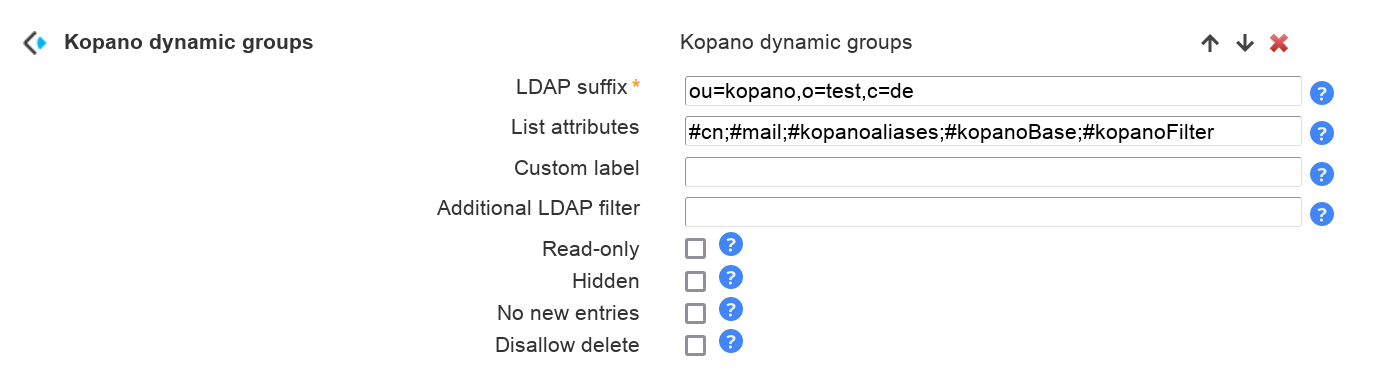The height and width of the screenshot is (375, 1376).
Task: Move Kopano dynamic groups section up
Action: point(1210,43)
